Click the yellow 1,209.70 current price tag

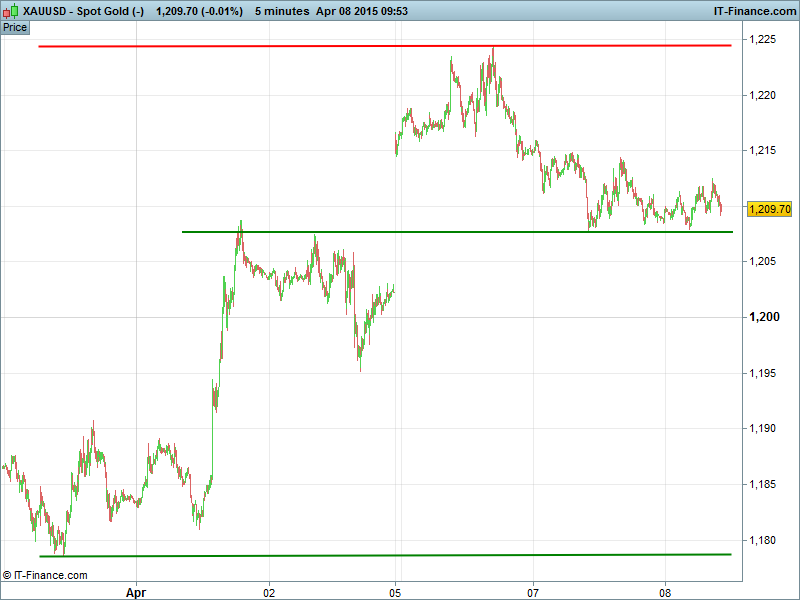(769, 209)
